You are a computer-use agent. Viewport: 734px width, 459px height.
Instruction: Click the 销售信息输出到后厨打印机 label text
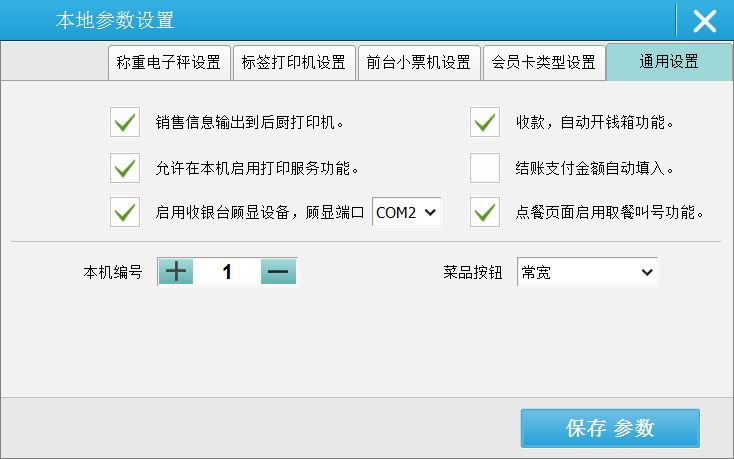click(249, 124)
